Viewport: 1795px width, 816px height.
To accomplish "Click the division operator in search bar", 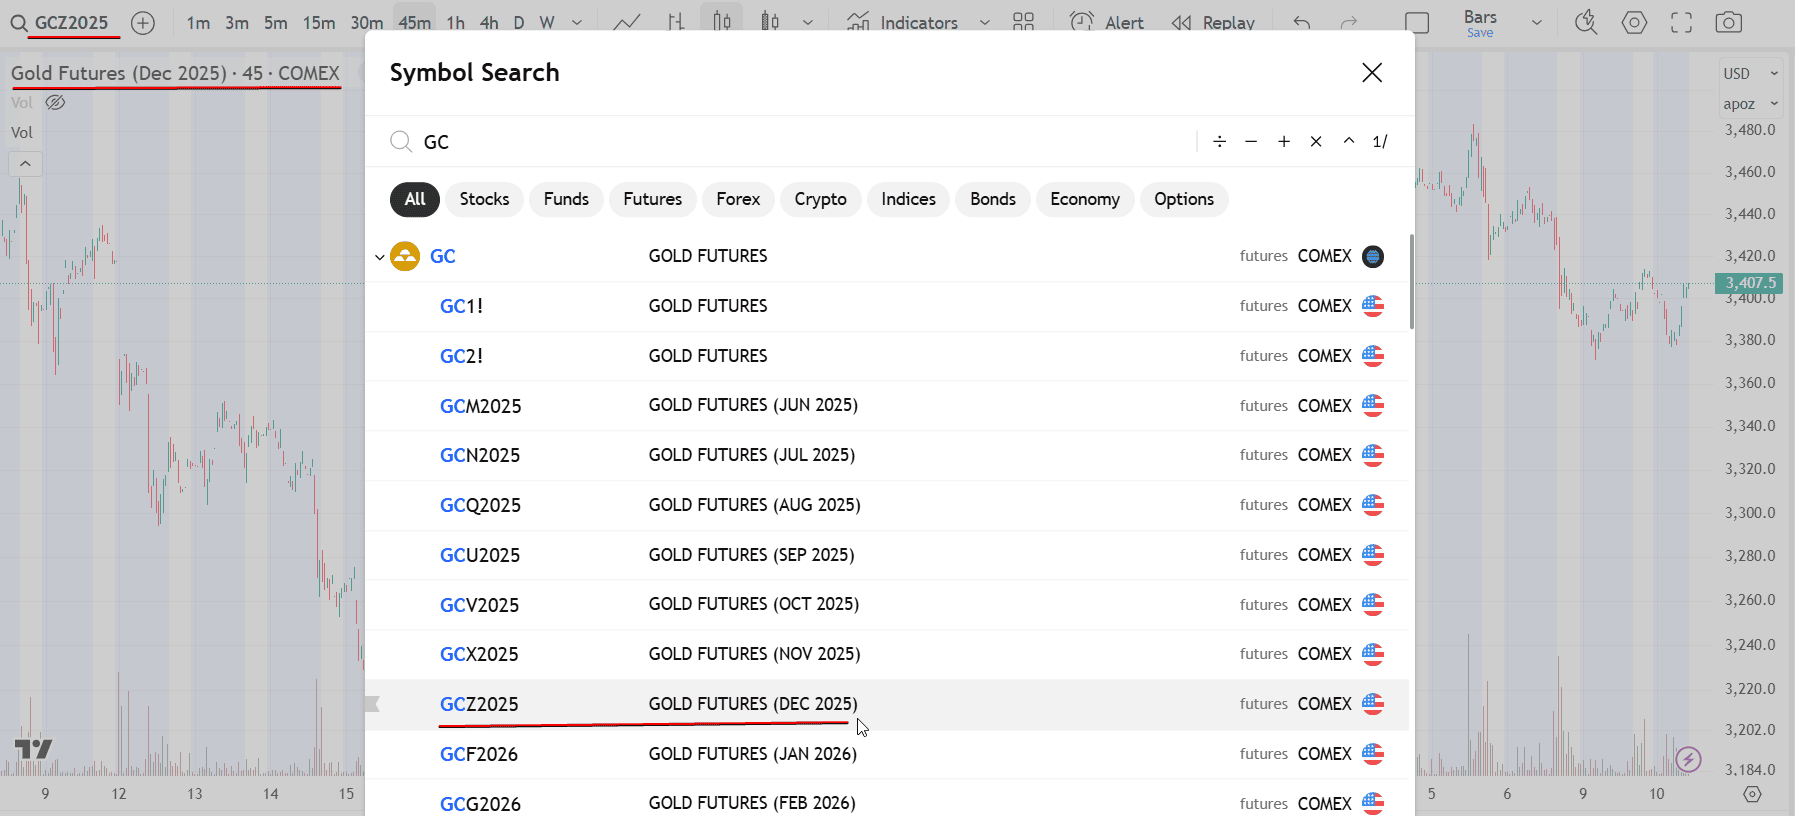I will [1219, 141].
